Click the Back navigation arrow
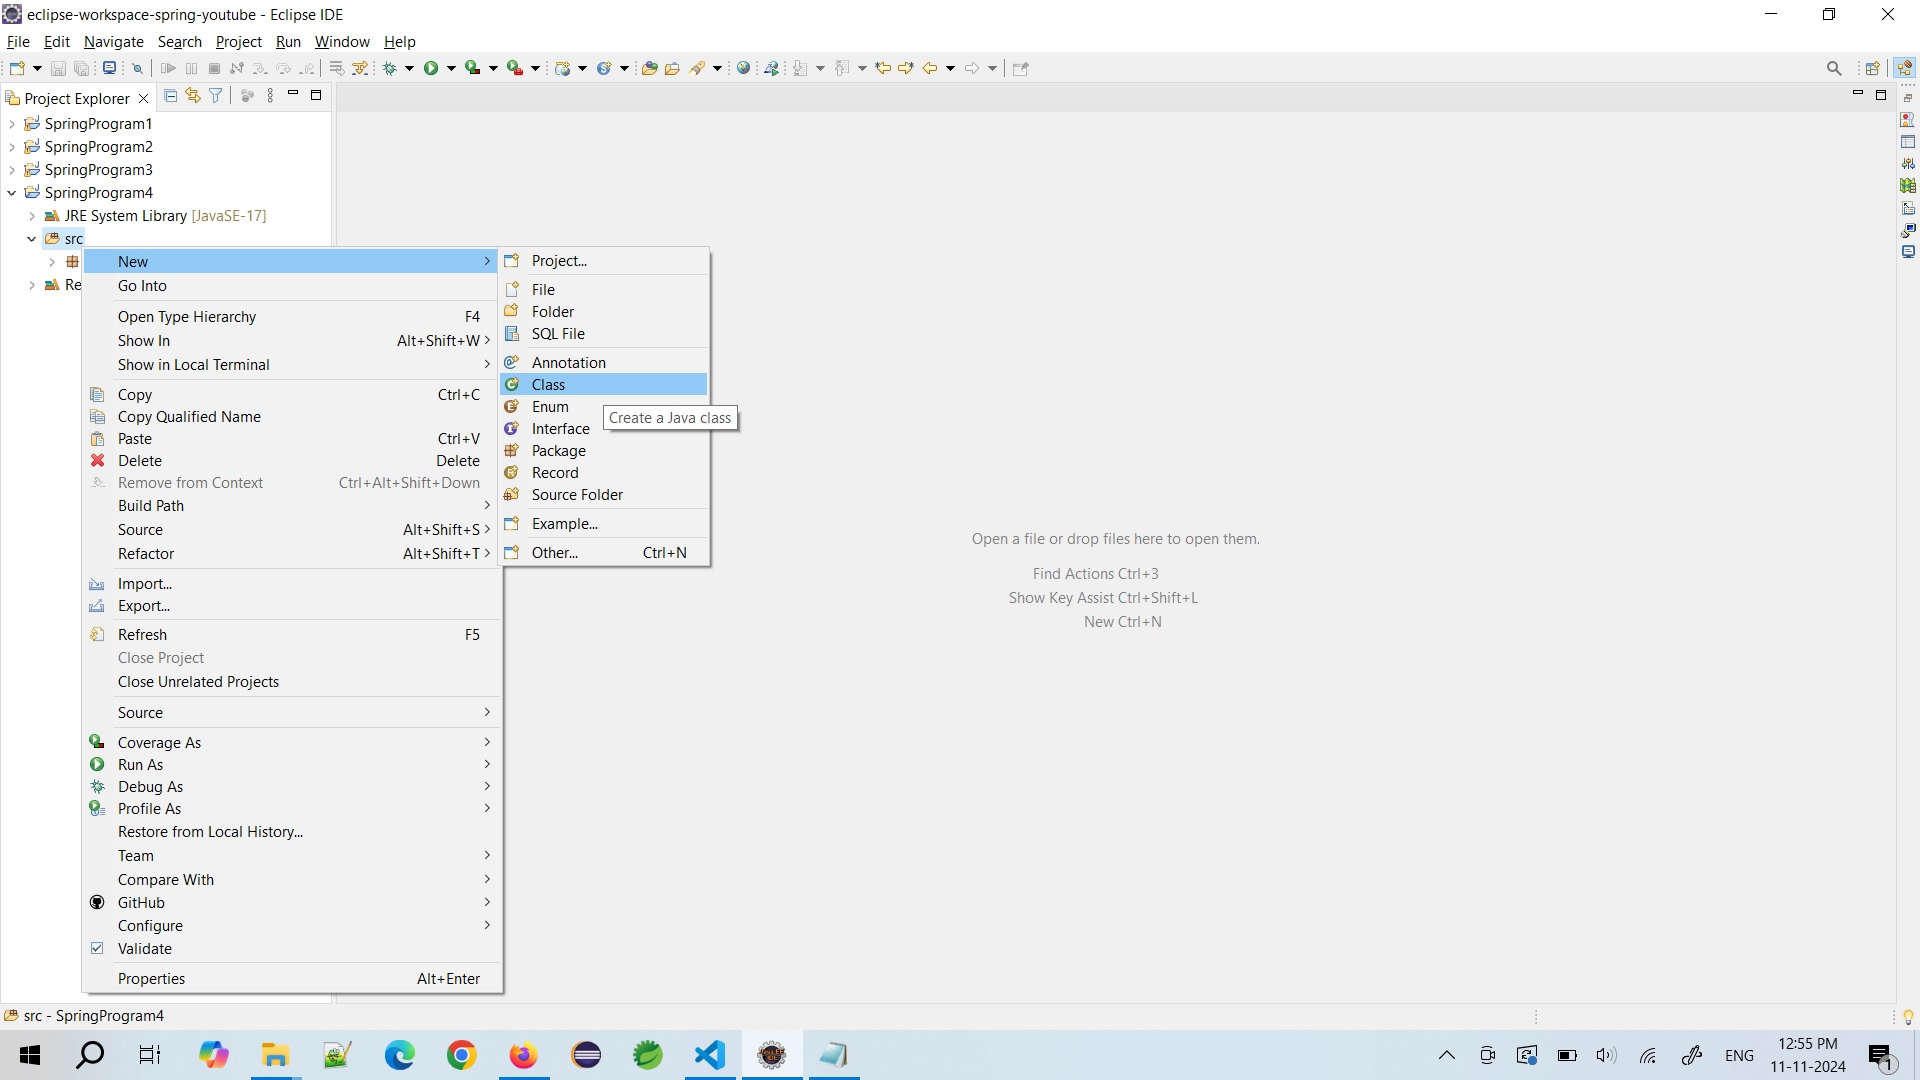The width and height of the screenshot is (1920, 1080). coord(930,68)
